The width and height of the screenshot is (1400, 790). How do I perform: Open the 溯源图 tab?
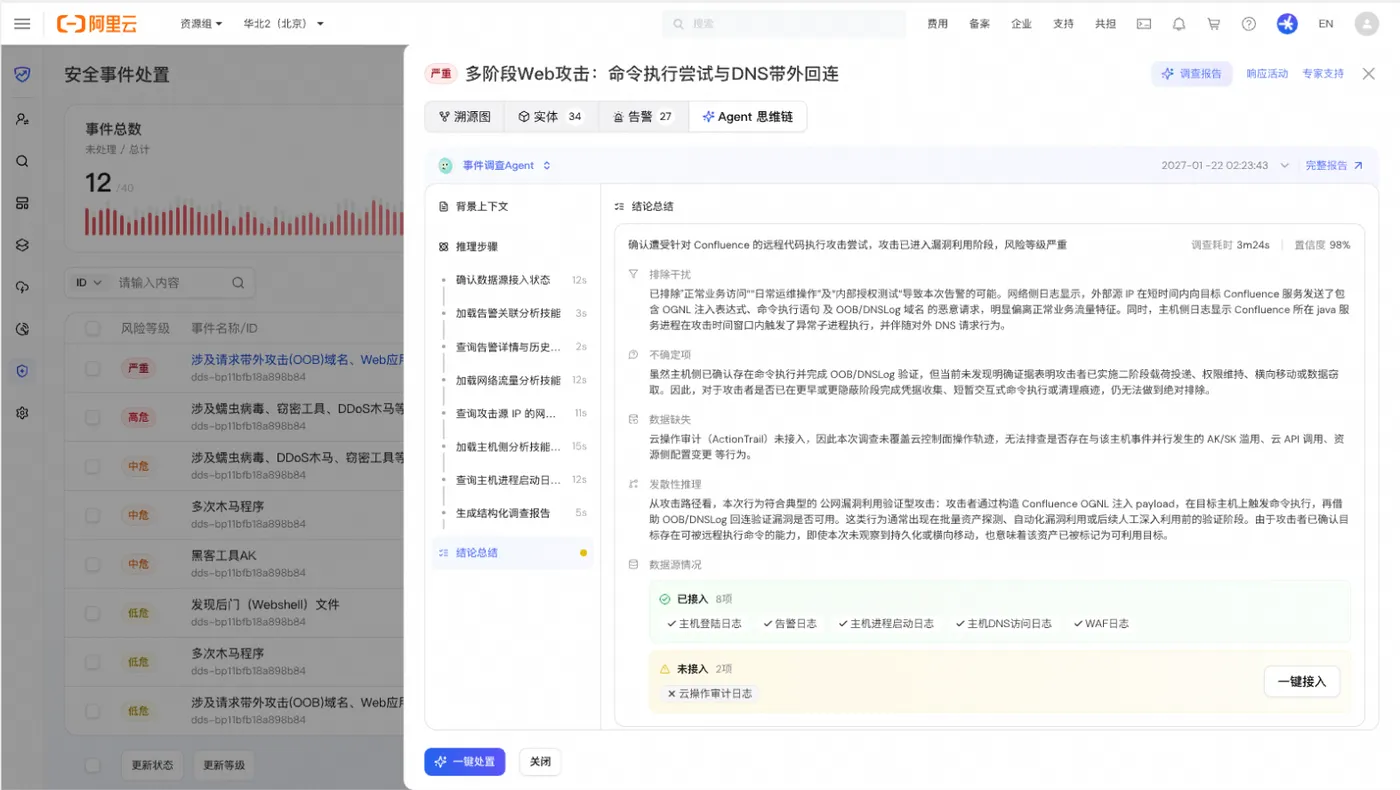pyautogui.click(x=465, y=117)
